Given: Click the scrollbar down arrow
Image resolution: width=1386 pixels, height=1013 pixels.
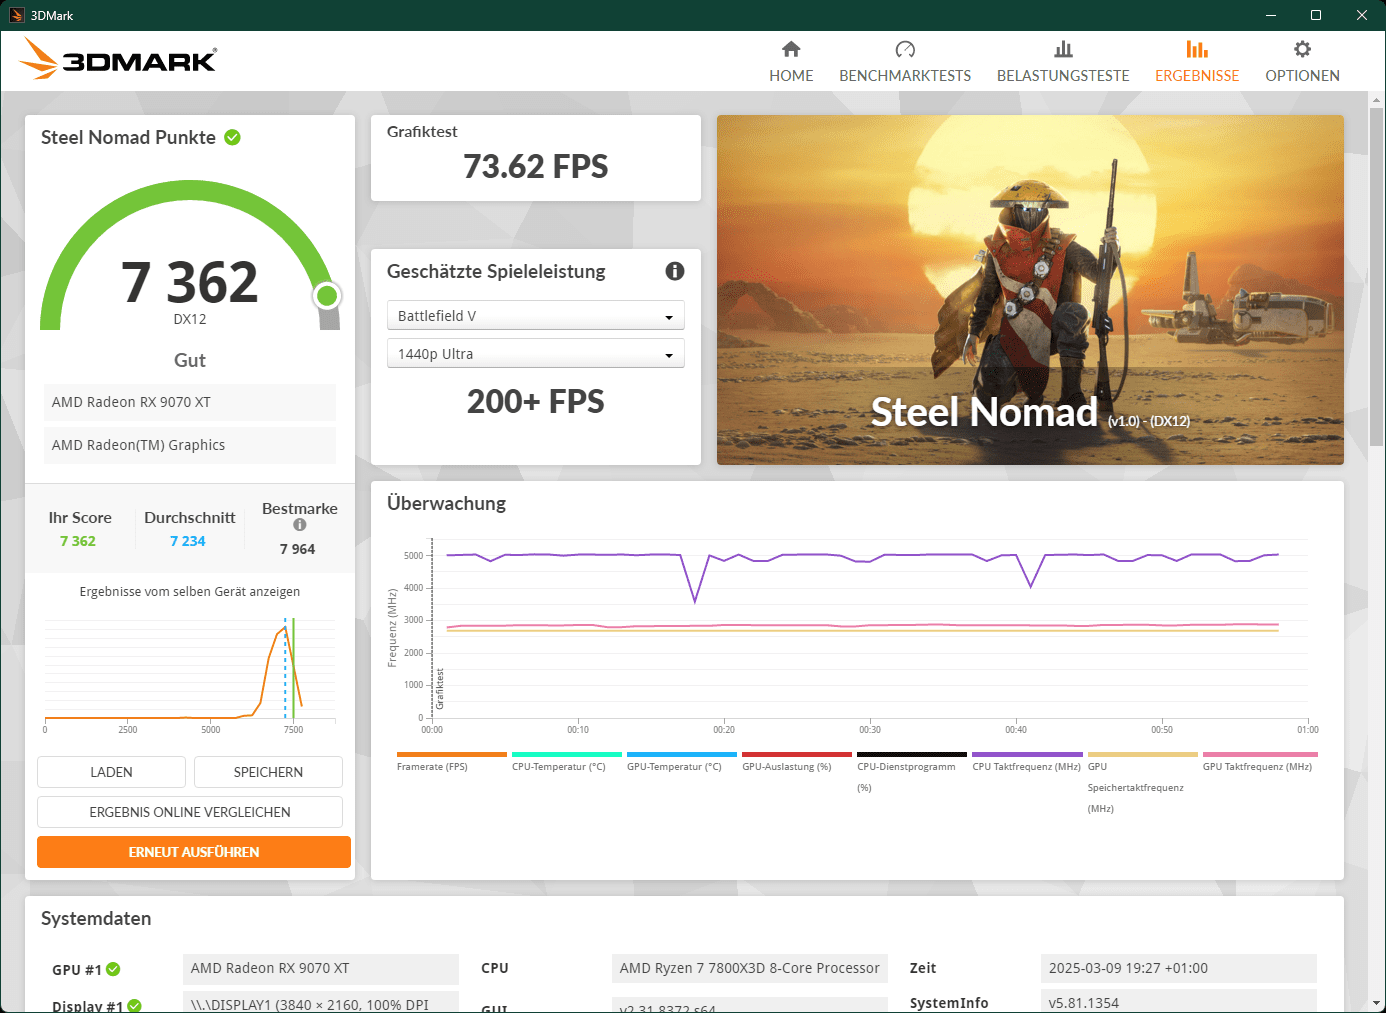Looking at the screenshot, I should tap(1376, 1003).
